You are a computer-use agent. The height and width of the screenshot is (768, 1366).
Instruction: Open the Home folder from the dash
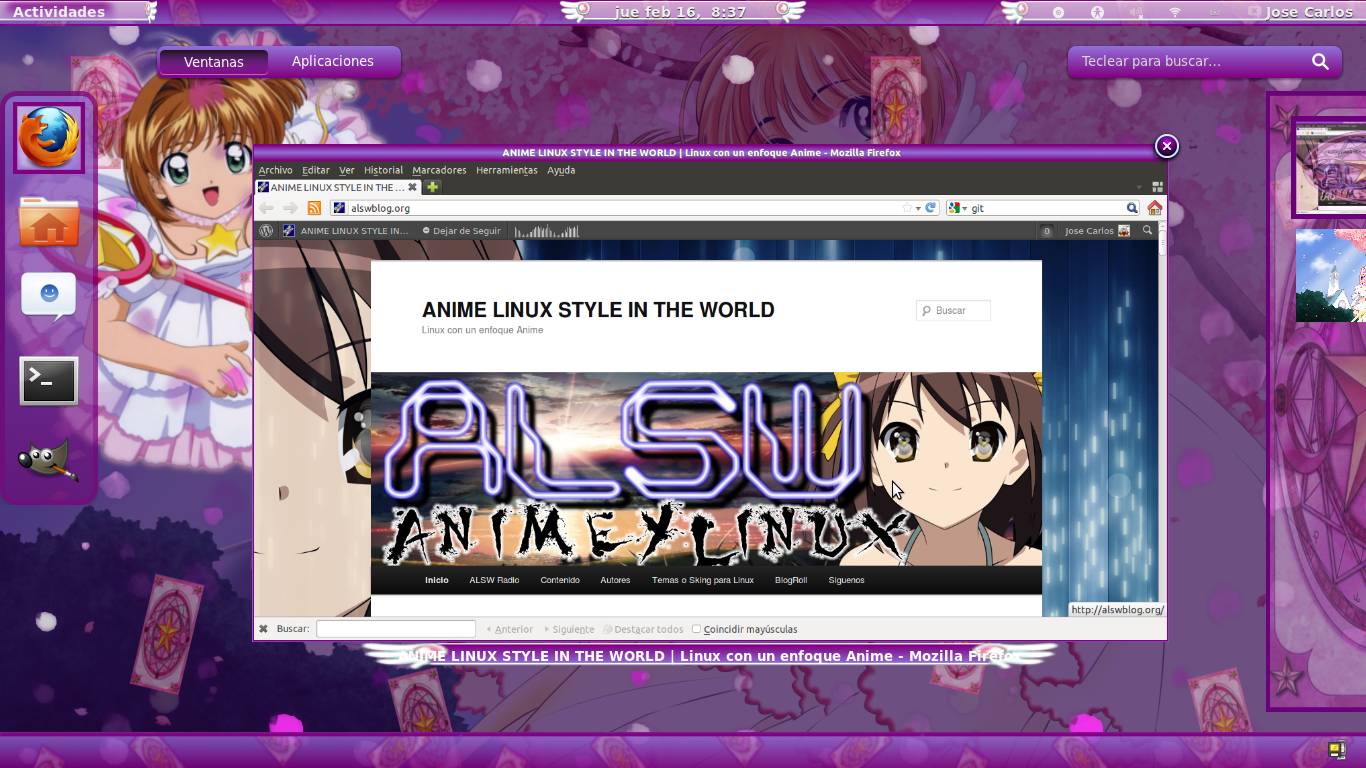[49, 221]
